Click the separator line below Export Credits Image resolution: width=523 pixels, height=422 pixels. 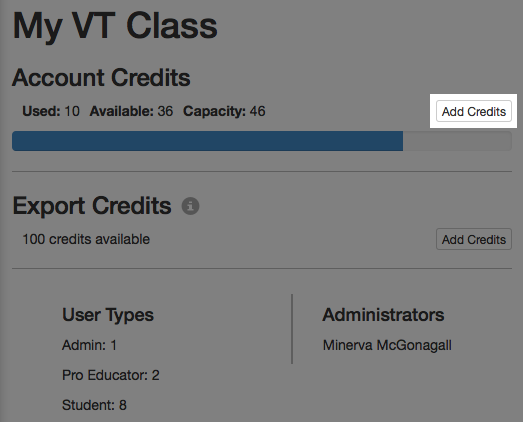(x=262, y=268)
